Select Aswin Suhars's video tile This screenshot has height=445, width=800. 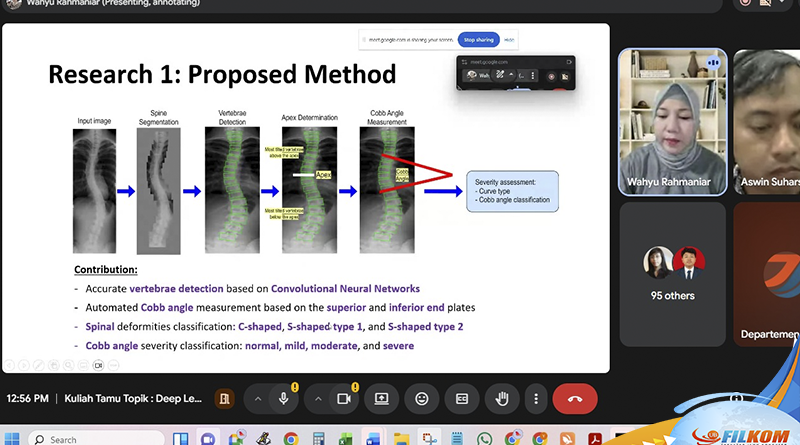pyautogui.click(x=766, y=122)
